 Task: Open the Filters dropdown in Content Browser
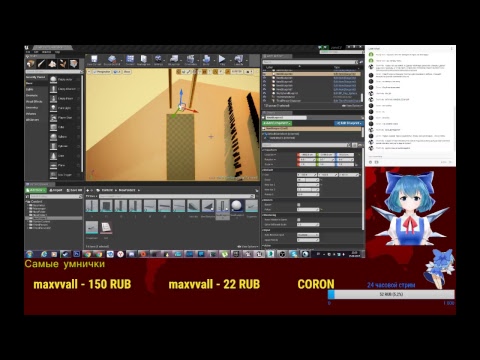coord(91,196)
